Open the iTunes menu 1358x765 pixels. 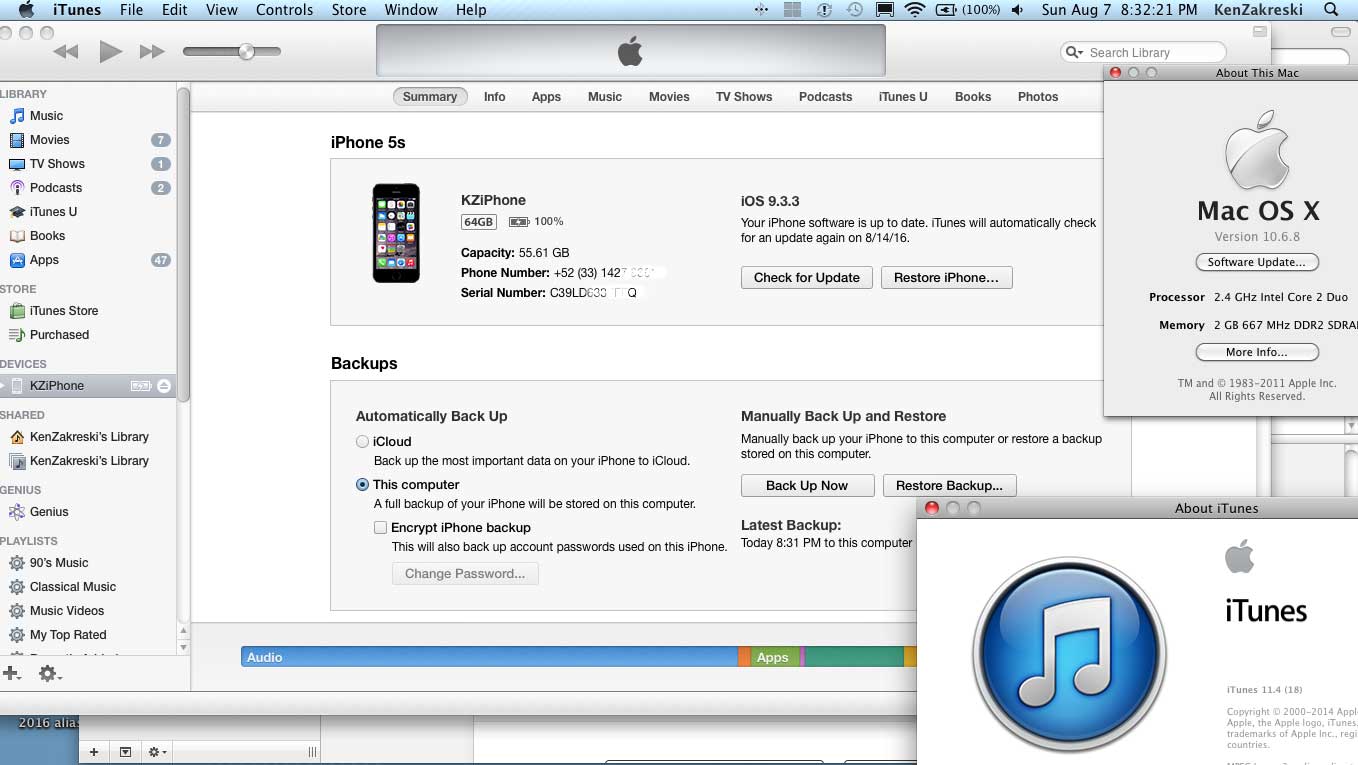75,10
